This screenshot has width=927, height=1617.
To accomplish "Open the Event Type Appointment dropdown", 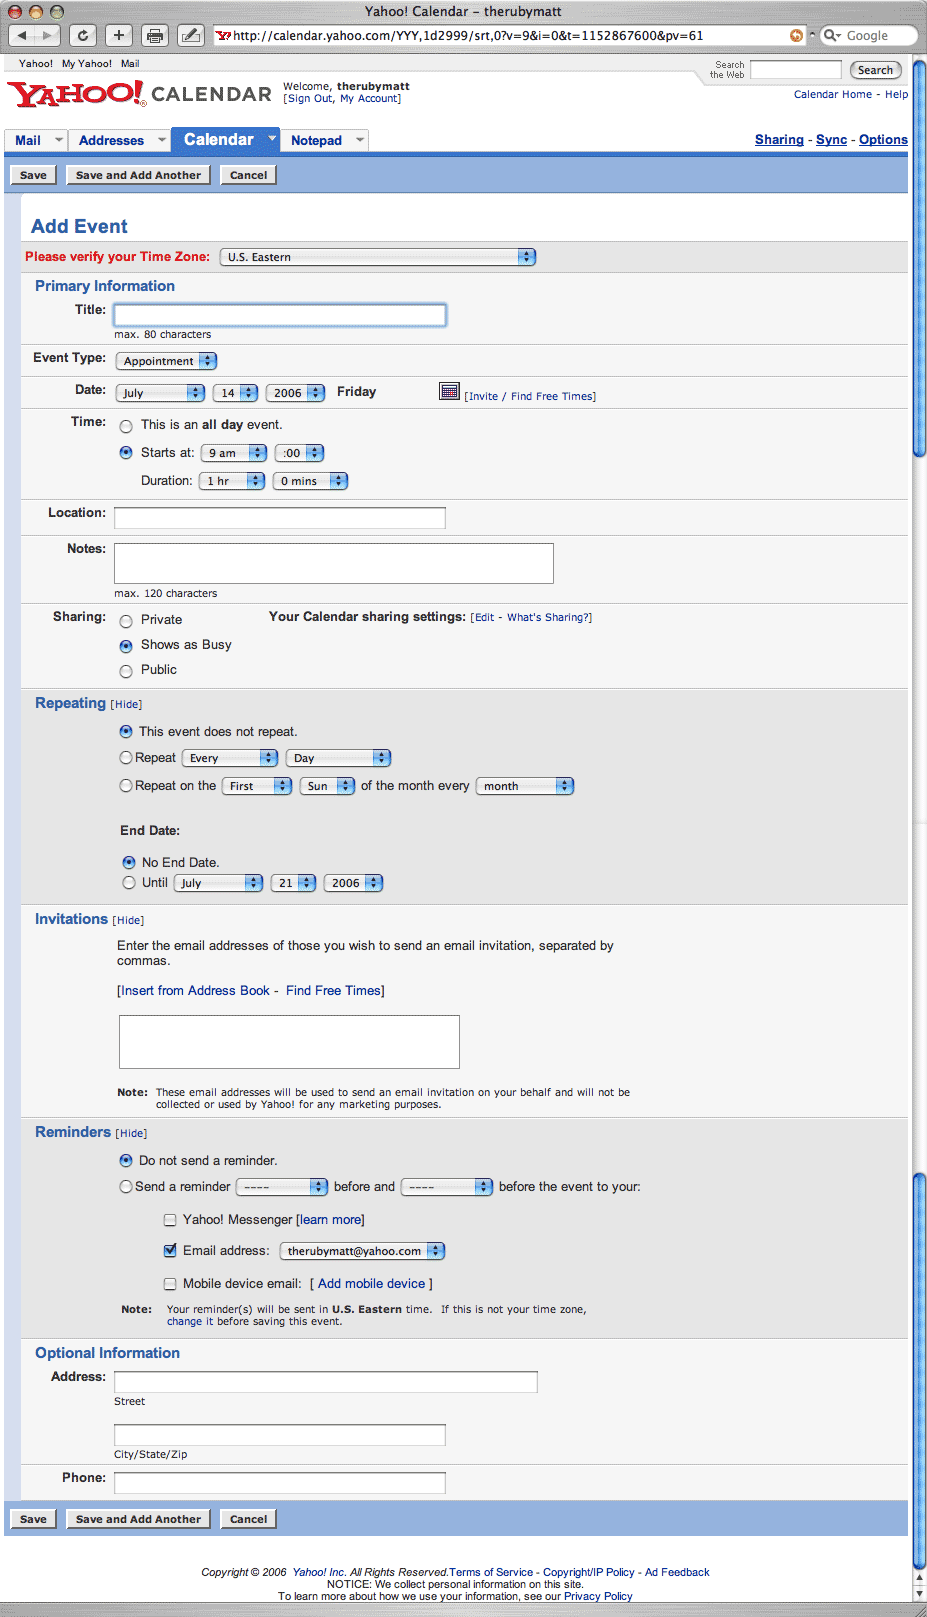I will click(166, 361).
